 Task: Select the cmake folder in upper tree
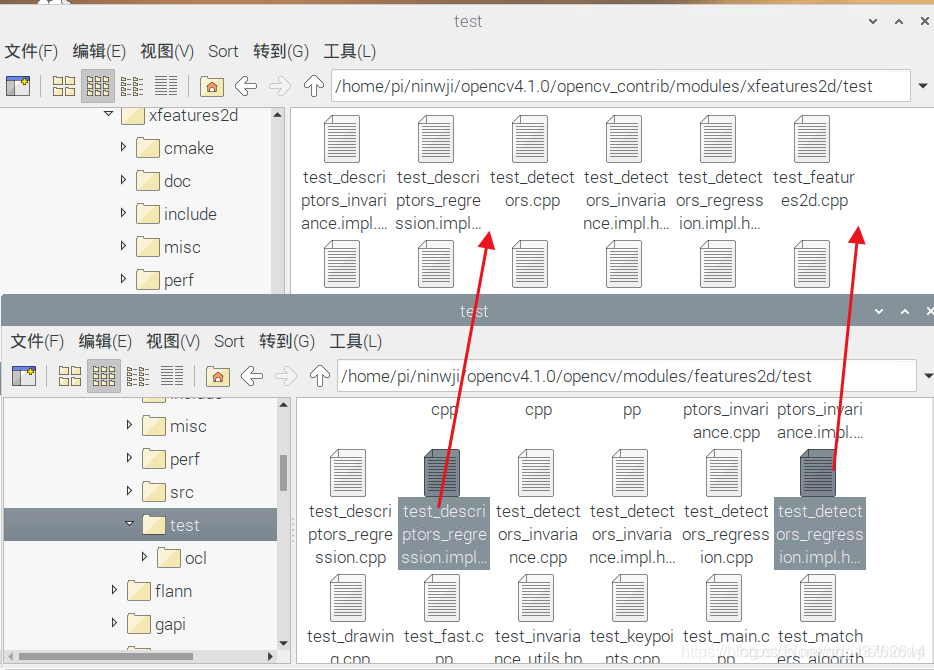[175, 148]
